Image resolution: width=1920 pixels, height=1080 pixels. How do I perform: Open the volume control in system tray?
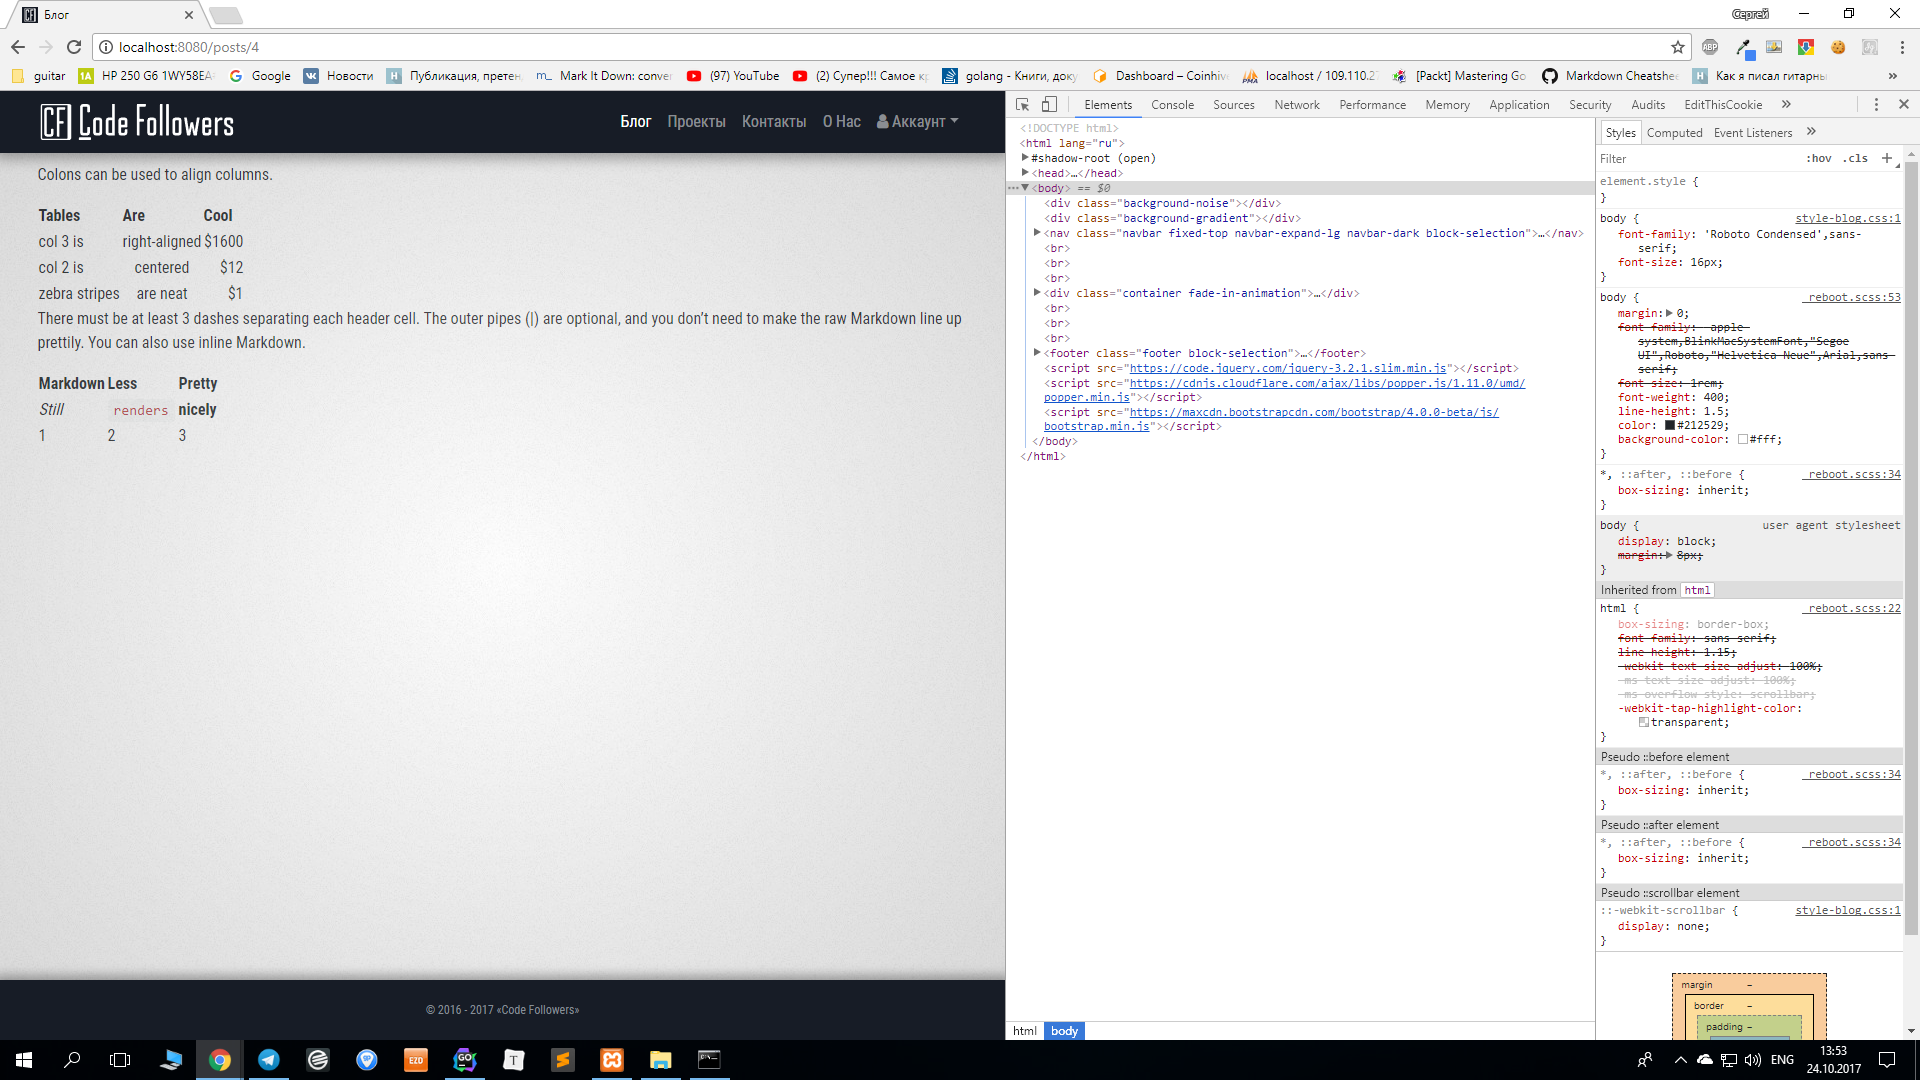pyautogui.click(x=1753, y=1060)
